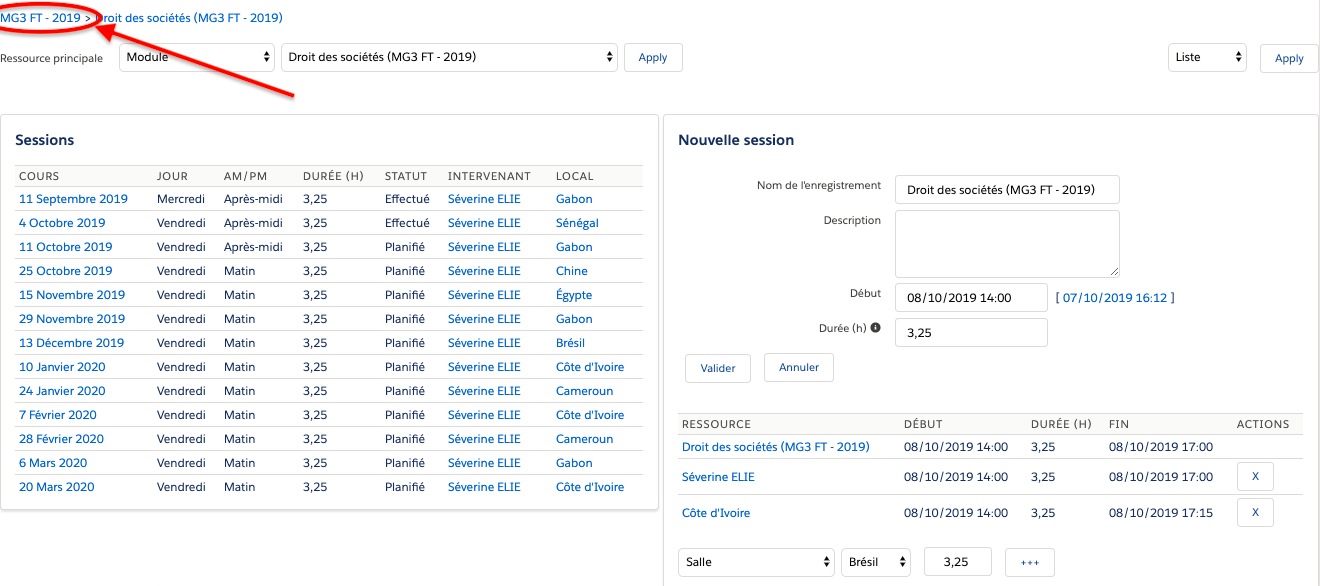Open the Salle resource type dropdown
Screen dimensions: 1320x586
[756, 562]
